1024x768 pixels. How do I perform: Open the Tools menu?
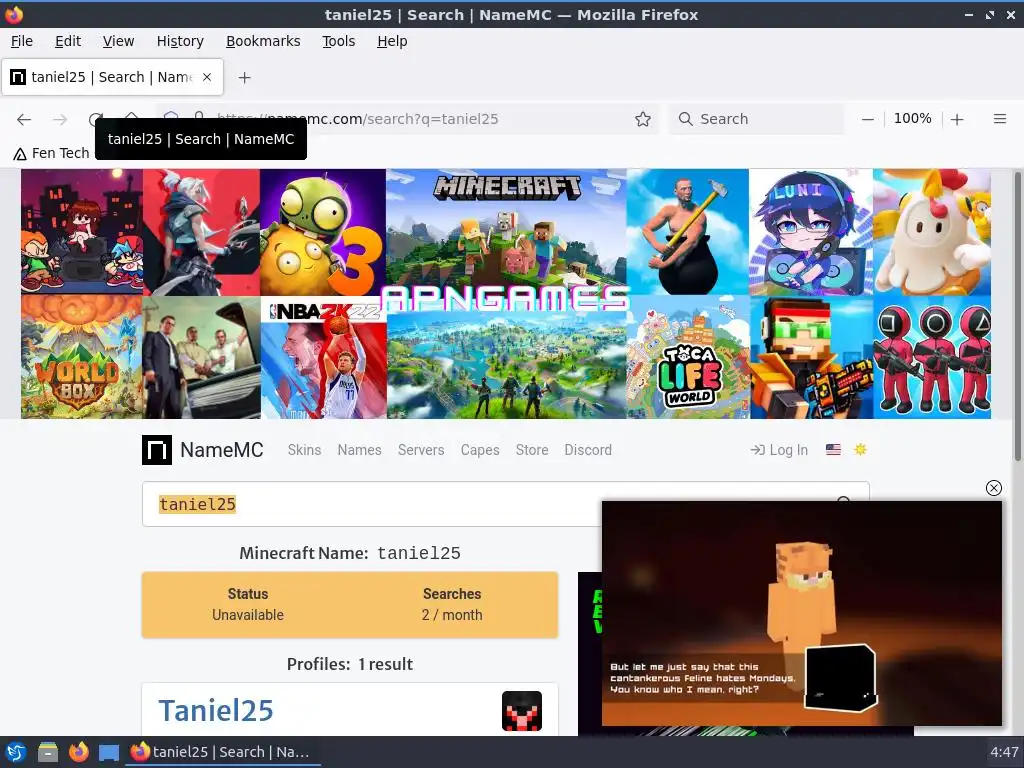pyautogui.click(x=338, y=41)
